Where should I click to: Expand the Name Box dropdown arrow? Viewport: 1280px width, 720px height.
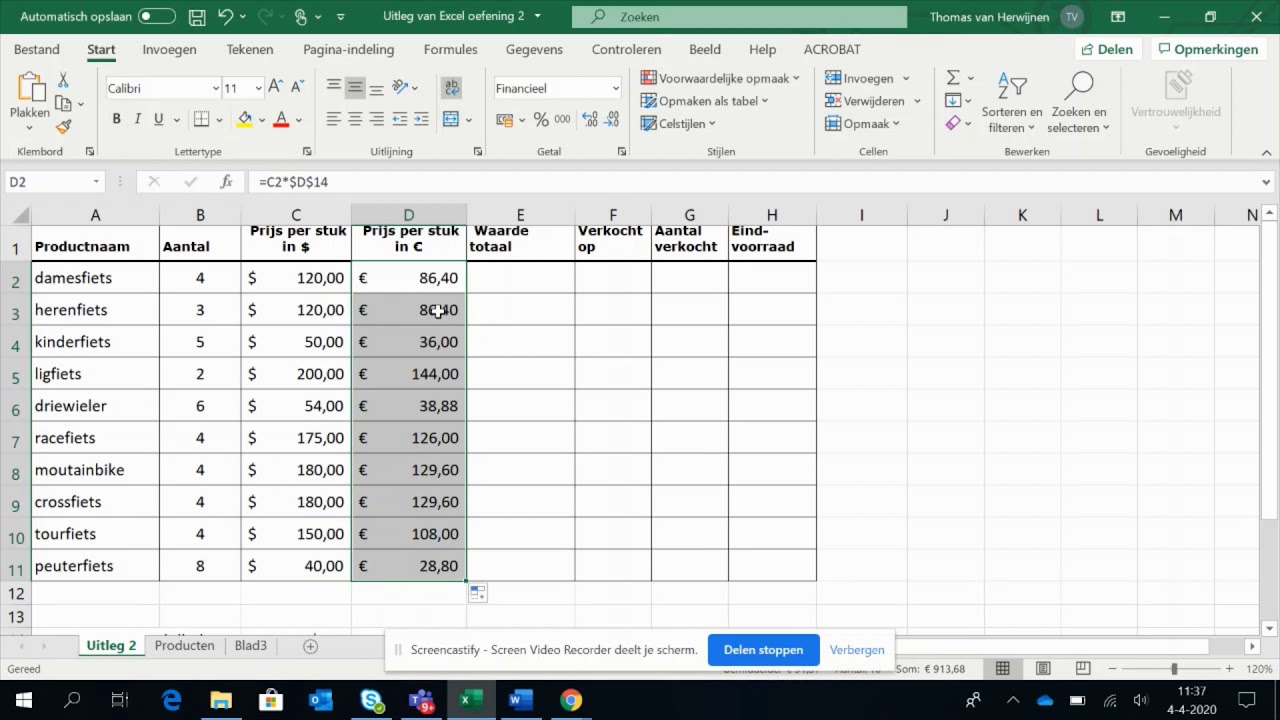[96, 182]
